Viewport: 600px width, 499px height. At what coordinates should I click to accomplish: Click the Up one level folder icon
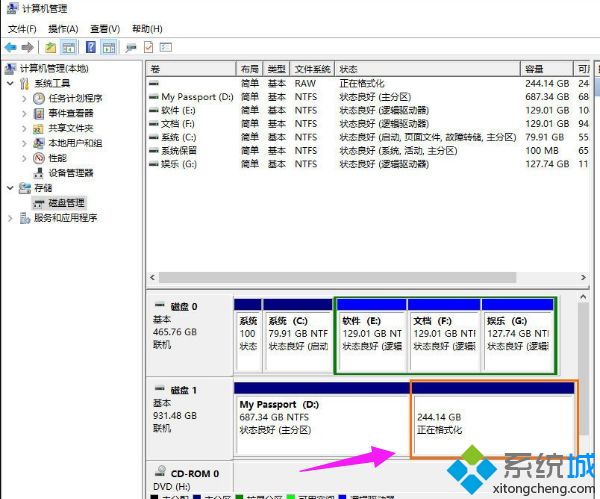click(51, 47)
